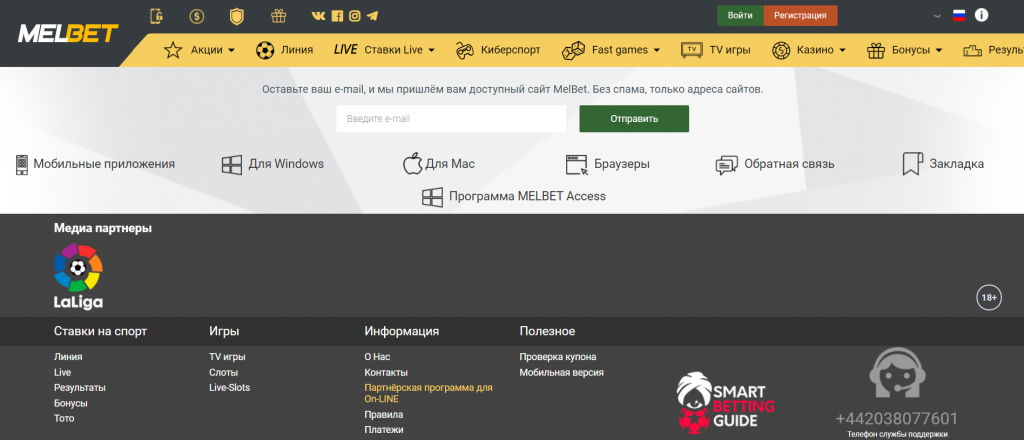
Task: Expand the Fast games dropdown arrow
Action: coord(656,50)
